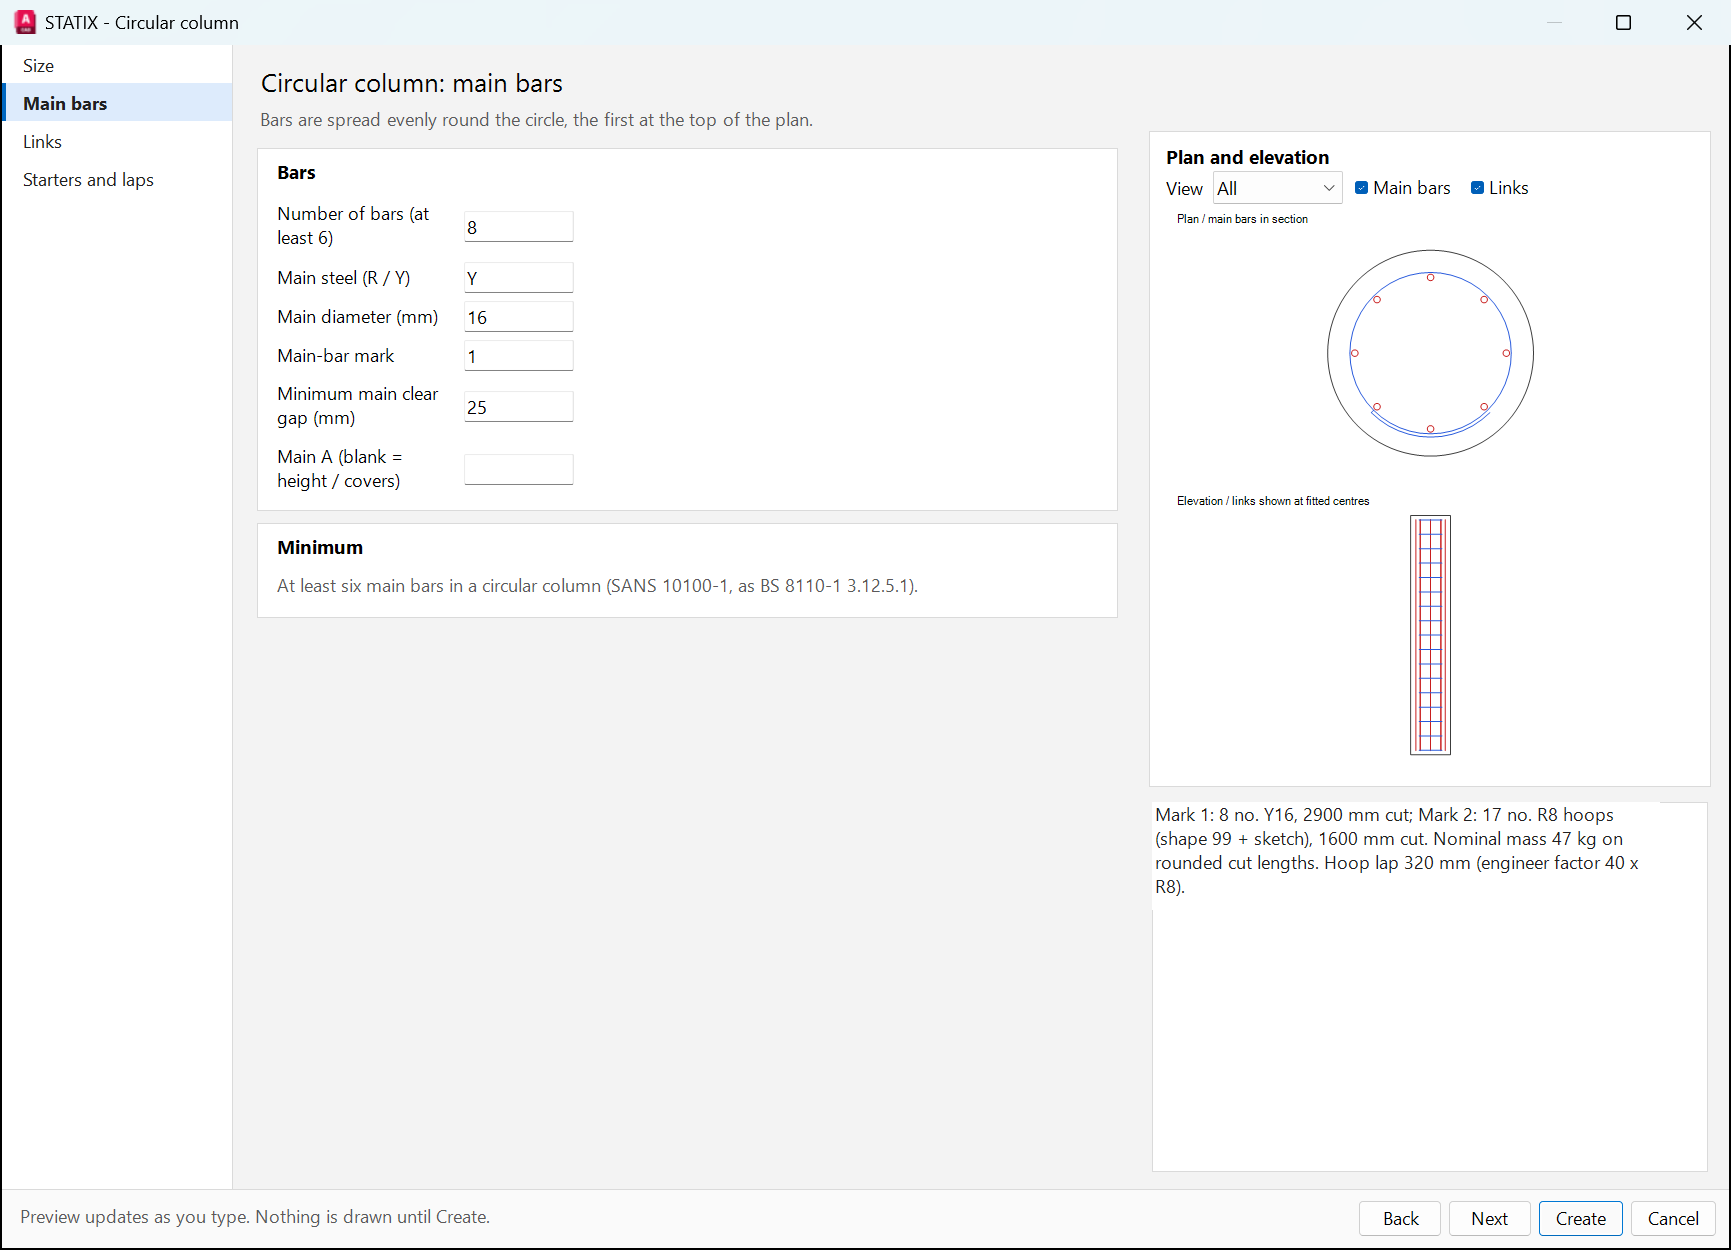This screenshot has width=1731, height=1250.
Task: Open Starters and laps page
Action: click(117, 180)
